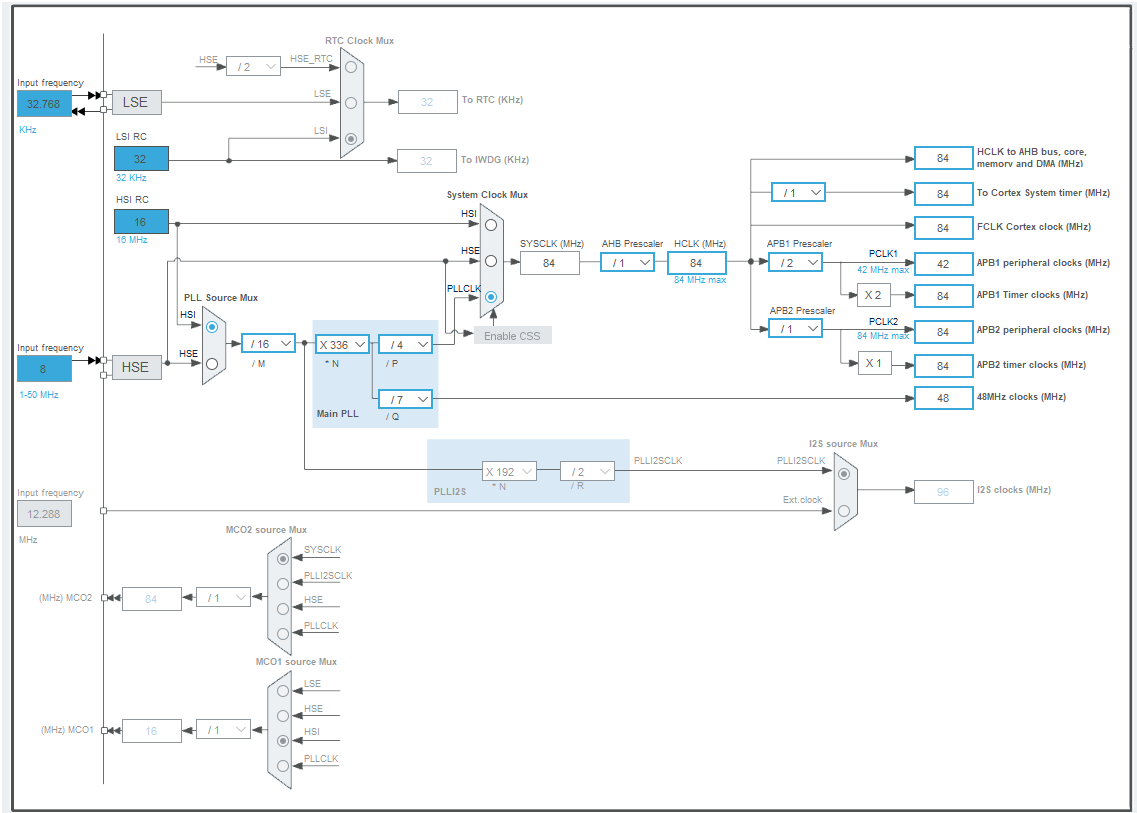
Task: Open the PLL /M divider dropdown
Action: 267,343
